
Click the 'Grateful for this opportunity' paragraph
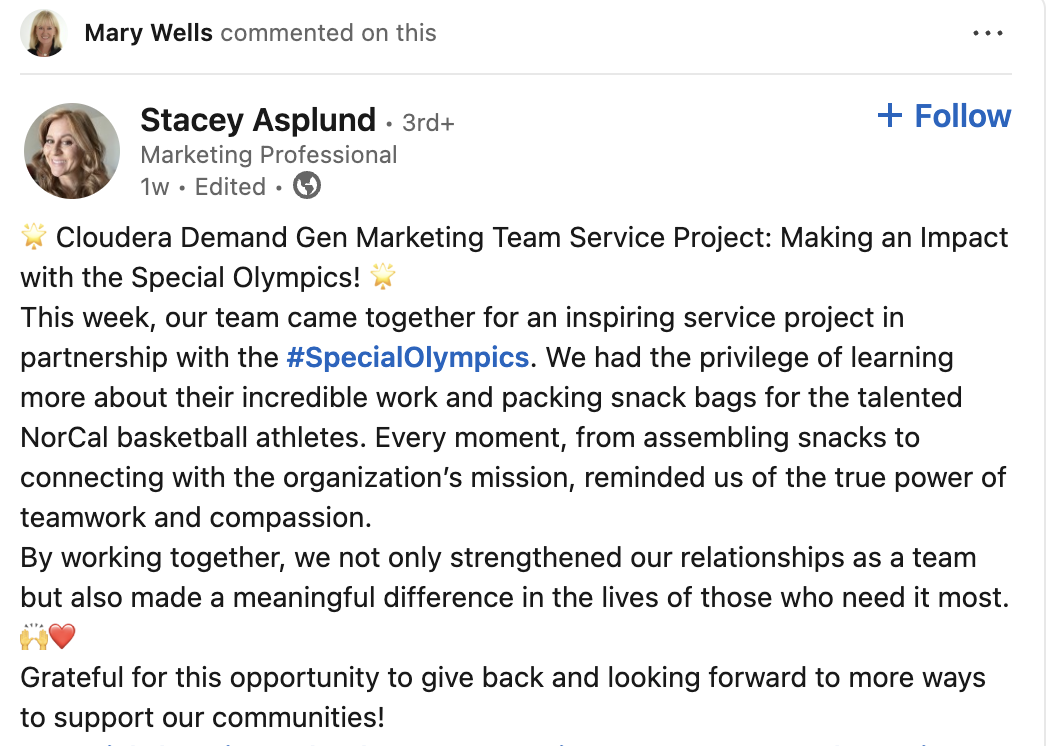pos(502,677)
